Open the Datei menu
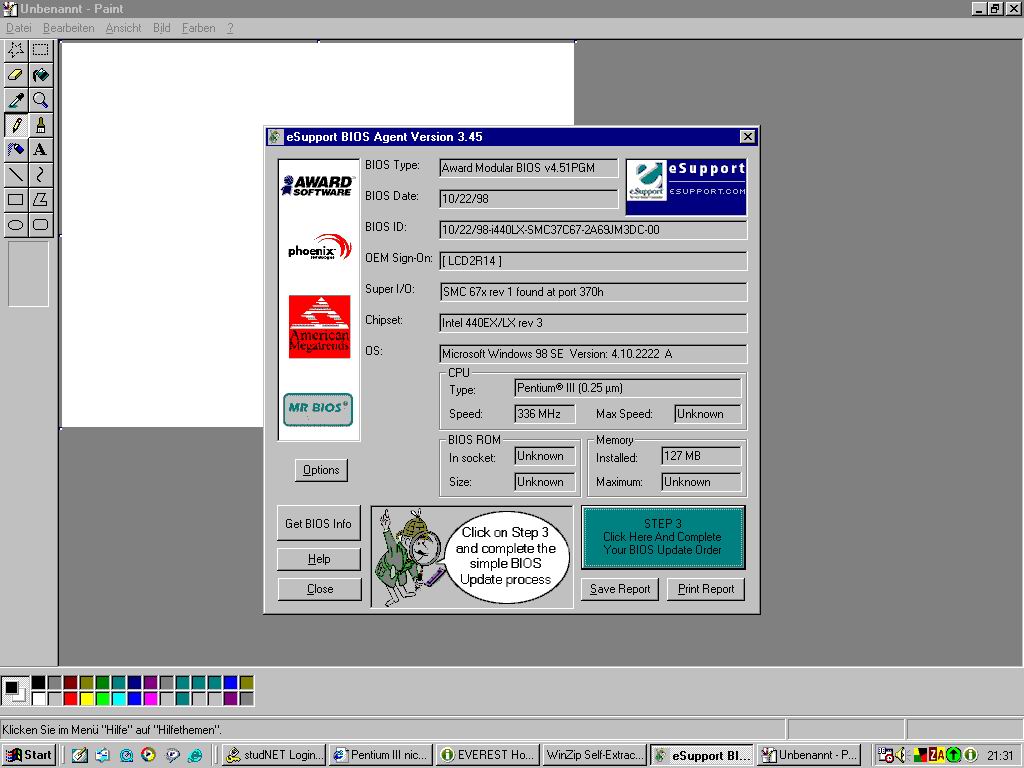The width and height of the screenshot is (1024, 768). (18, 28)
